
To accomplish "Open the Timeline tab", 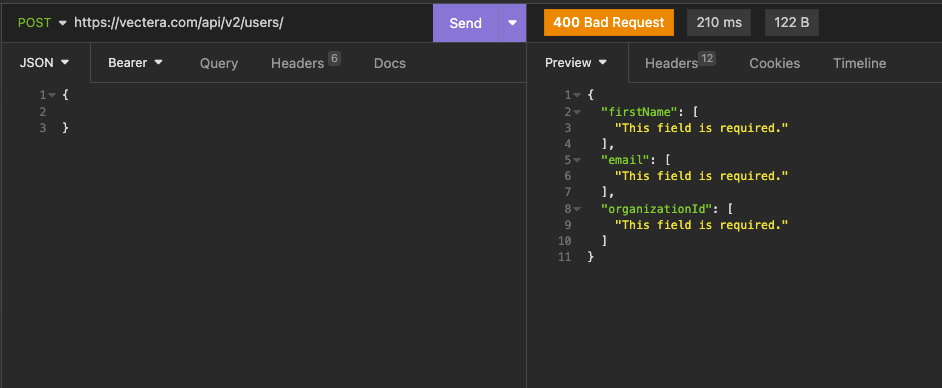I will pyautogui.click(x=859, y=63).
